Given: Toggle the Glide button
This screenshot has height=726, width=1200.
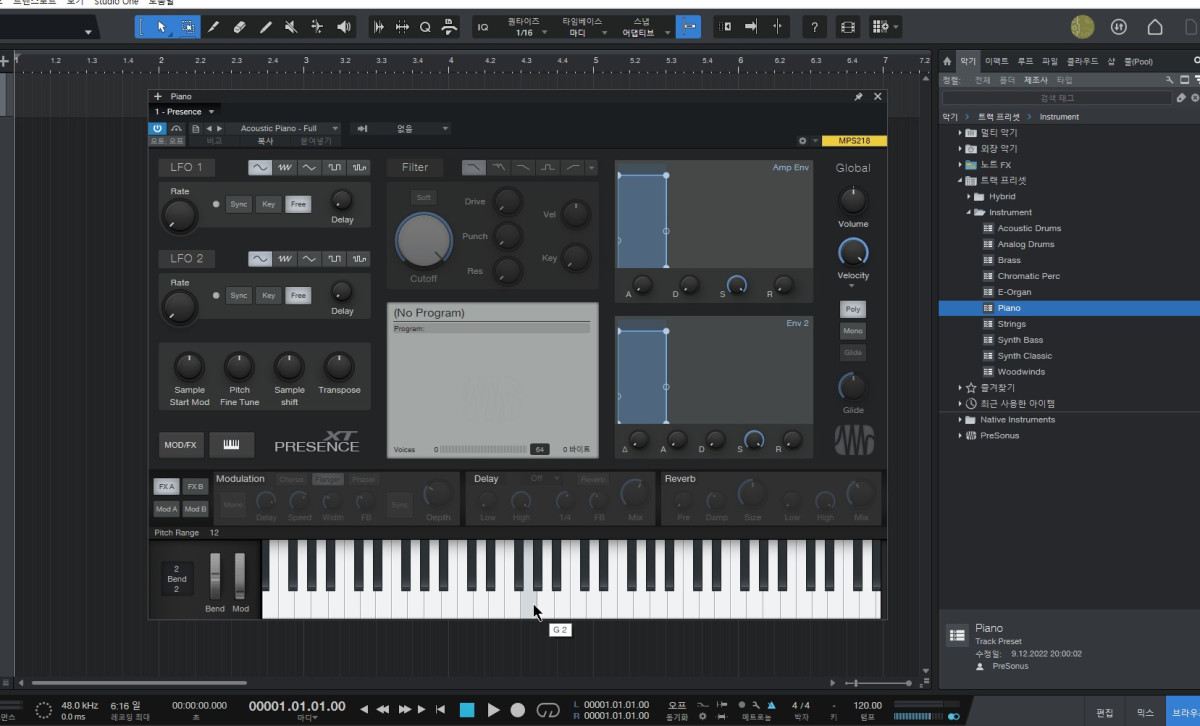Looking at the screenshot, I should (x=853, y=353).
